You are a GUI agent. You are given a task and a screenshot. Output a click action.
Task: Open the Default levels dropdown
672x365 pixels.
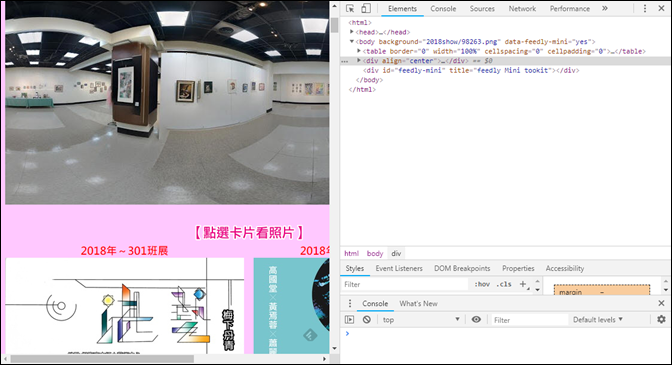pos(598,320)
